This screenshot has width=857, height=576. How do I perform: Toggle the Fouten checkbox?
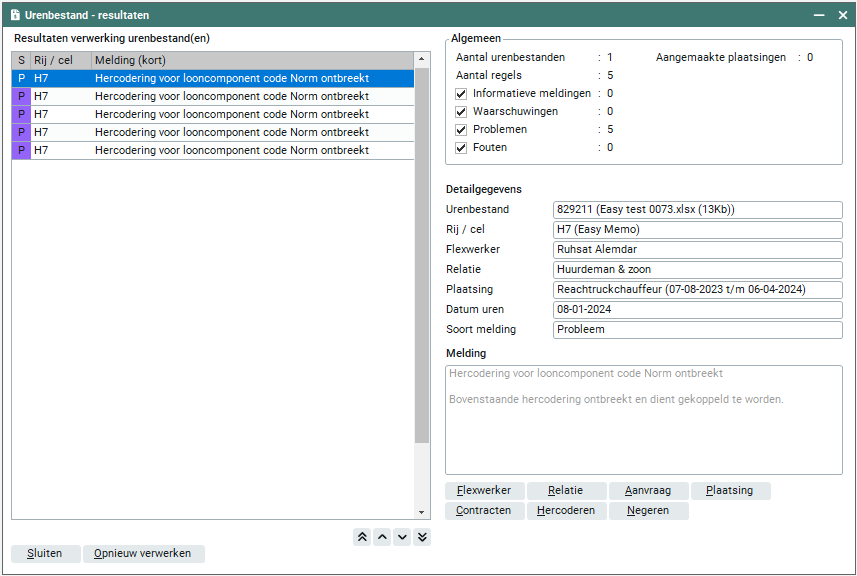[461, 148]
